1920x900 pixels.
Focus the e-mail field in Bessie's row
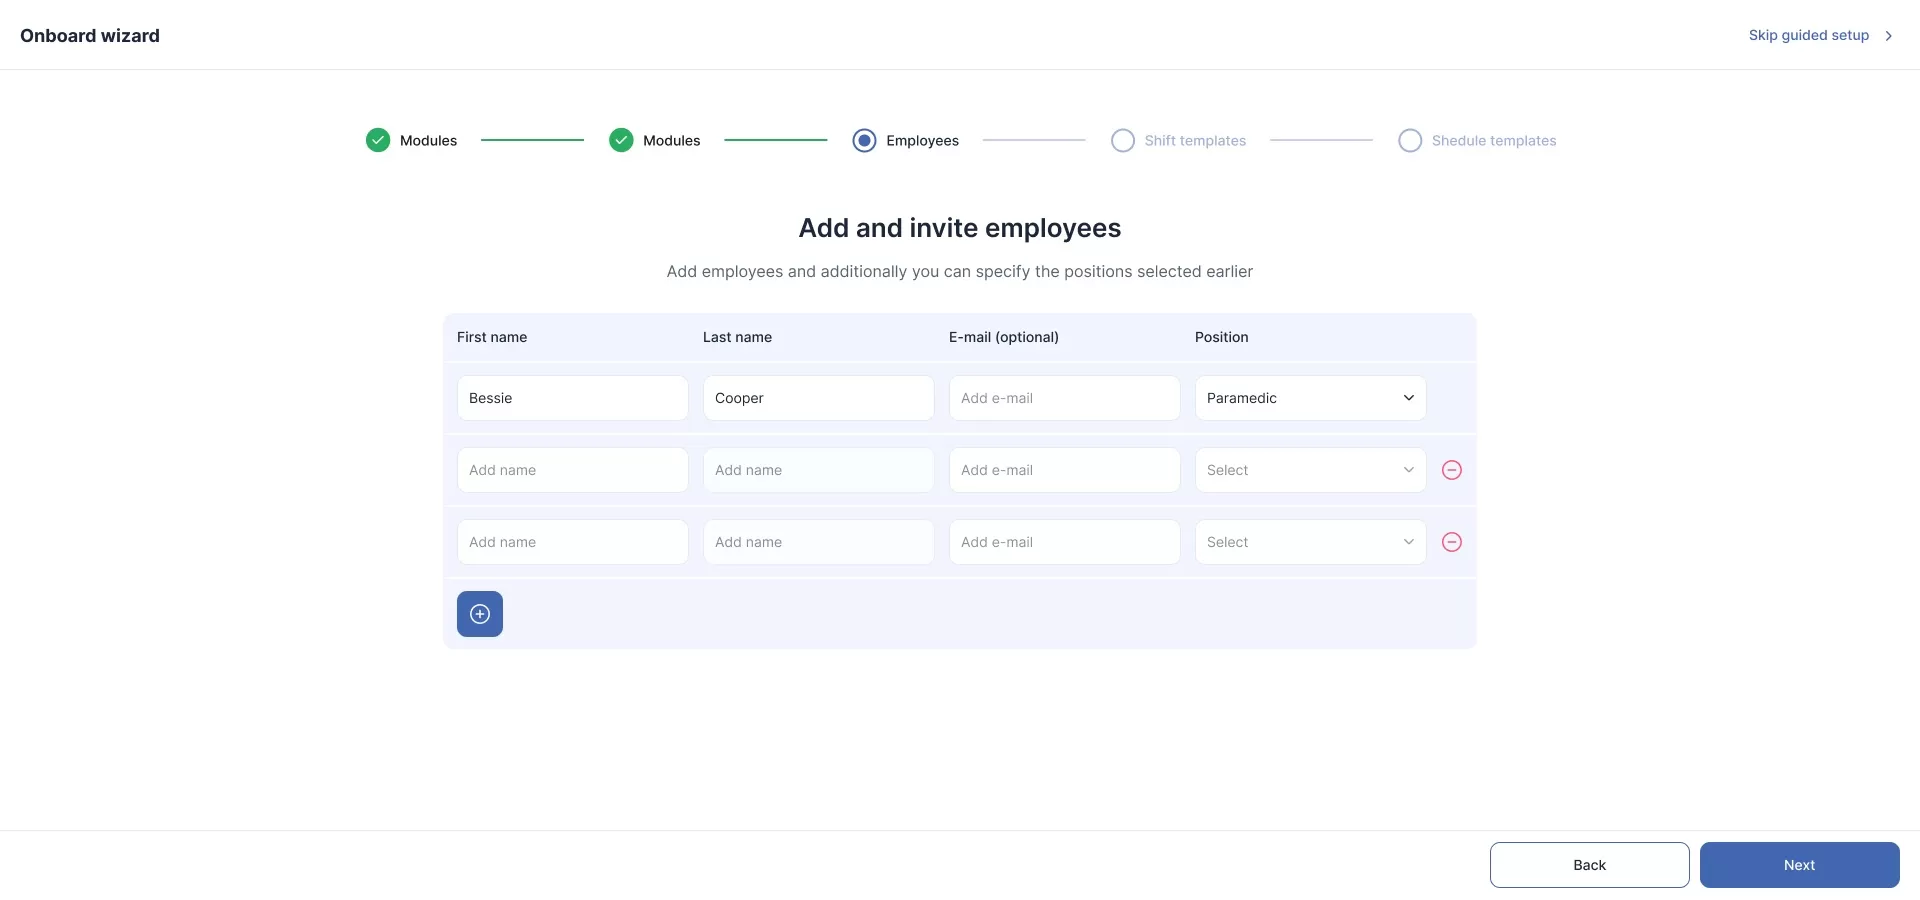point(1064,398)
